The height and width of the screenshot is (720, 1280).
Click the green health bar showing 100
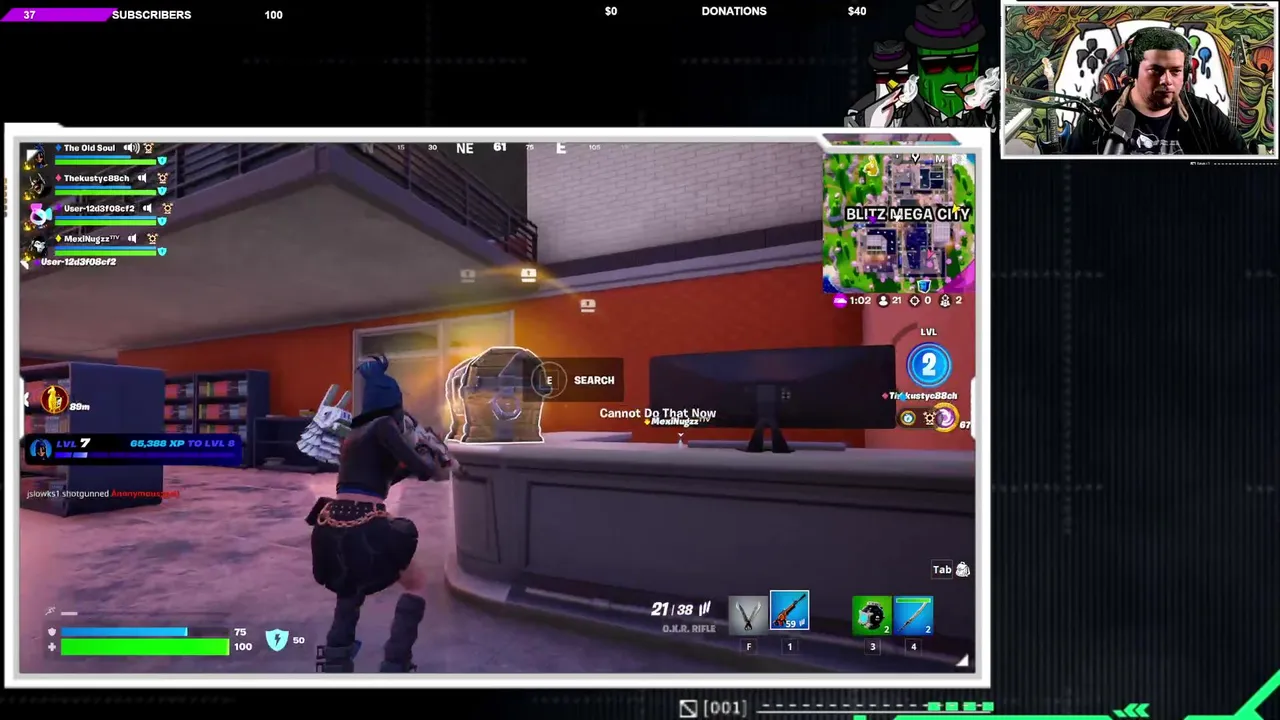click(144, 647)
